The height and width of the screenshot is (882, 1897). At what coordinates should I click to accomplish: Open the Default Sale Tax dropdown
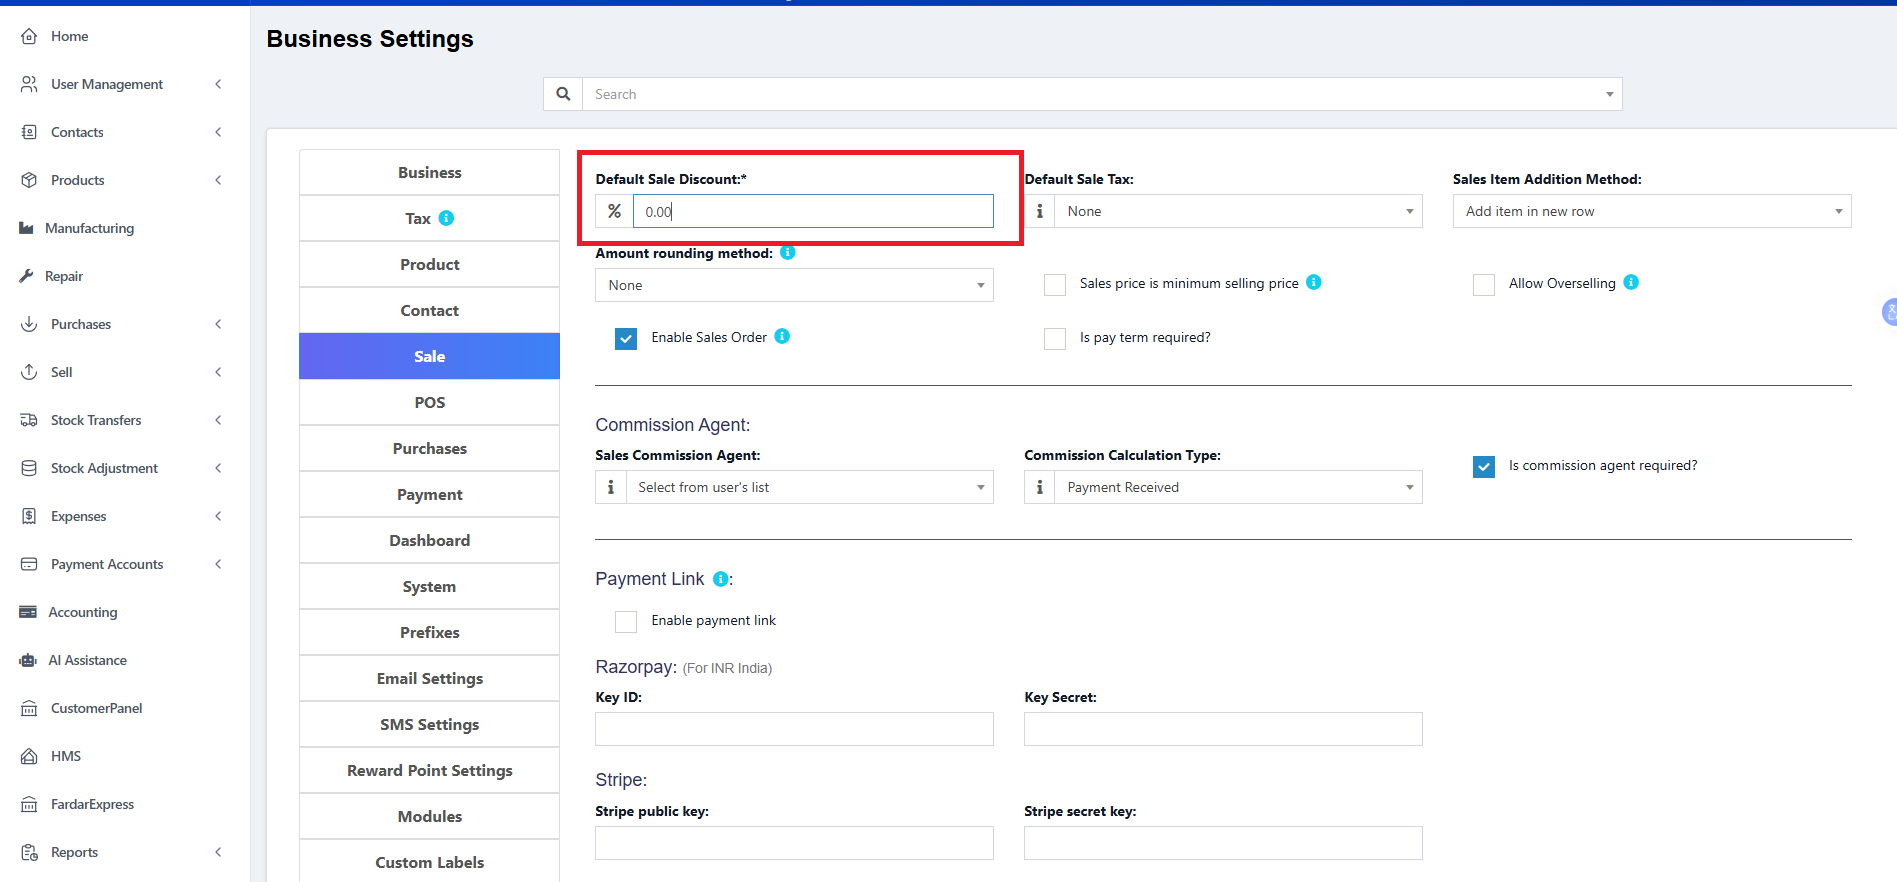coord(1238,211)
